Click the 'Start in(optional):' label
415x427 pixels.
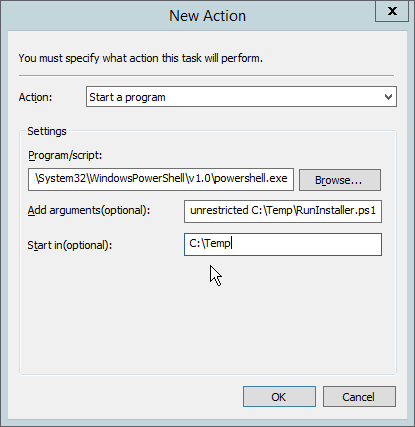70,245
